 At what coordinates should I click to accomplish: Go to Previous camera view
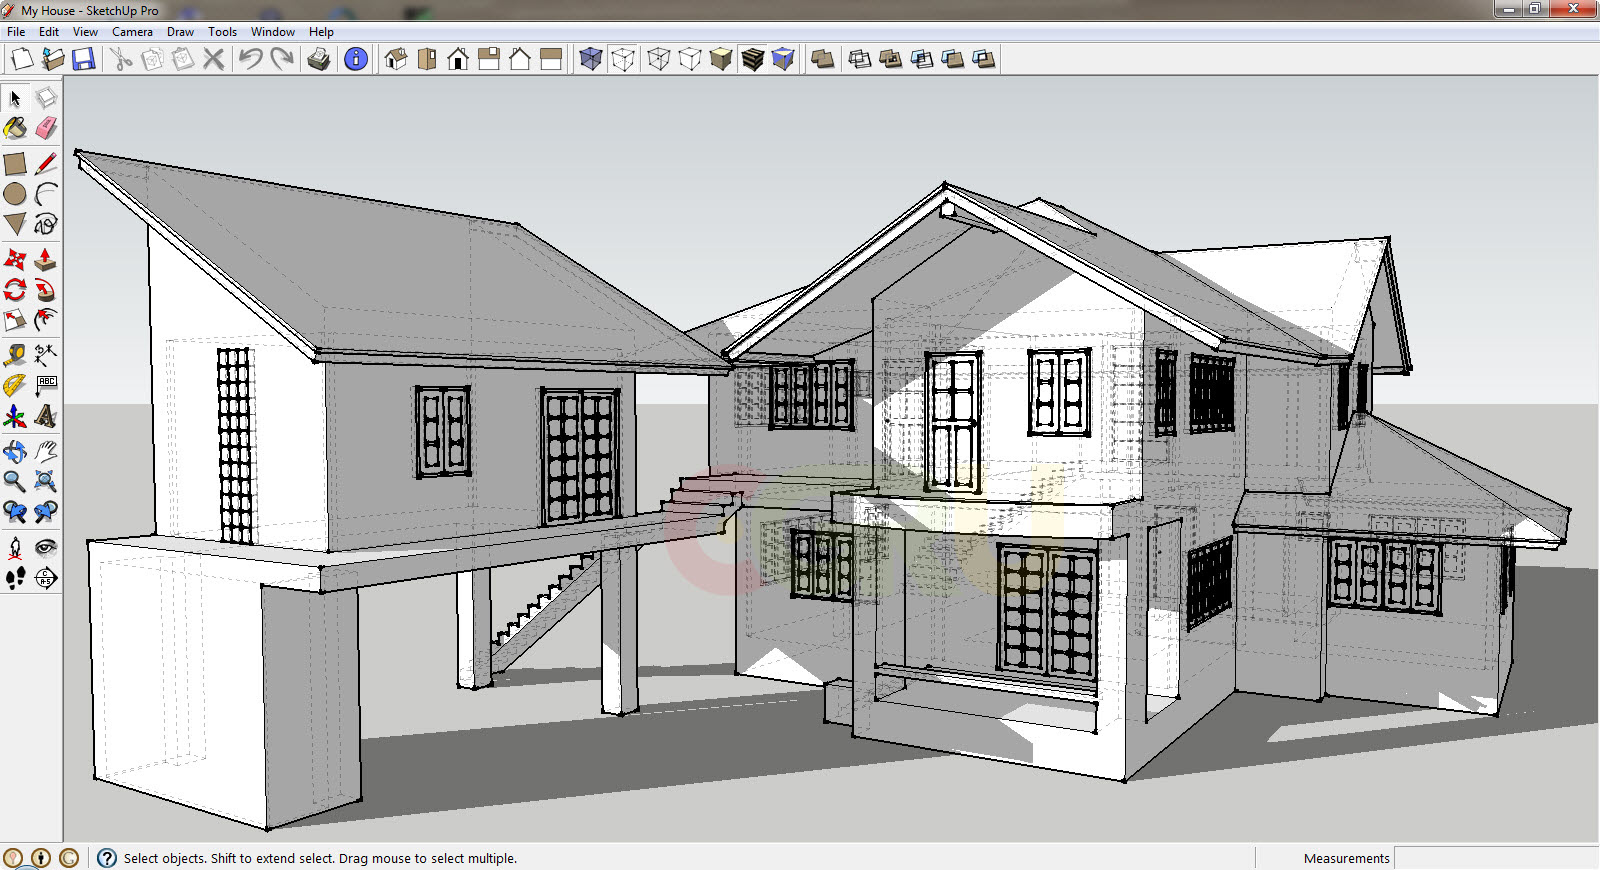click(x=15, y=512)
